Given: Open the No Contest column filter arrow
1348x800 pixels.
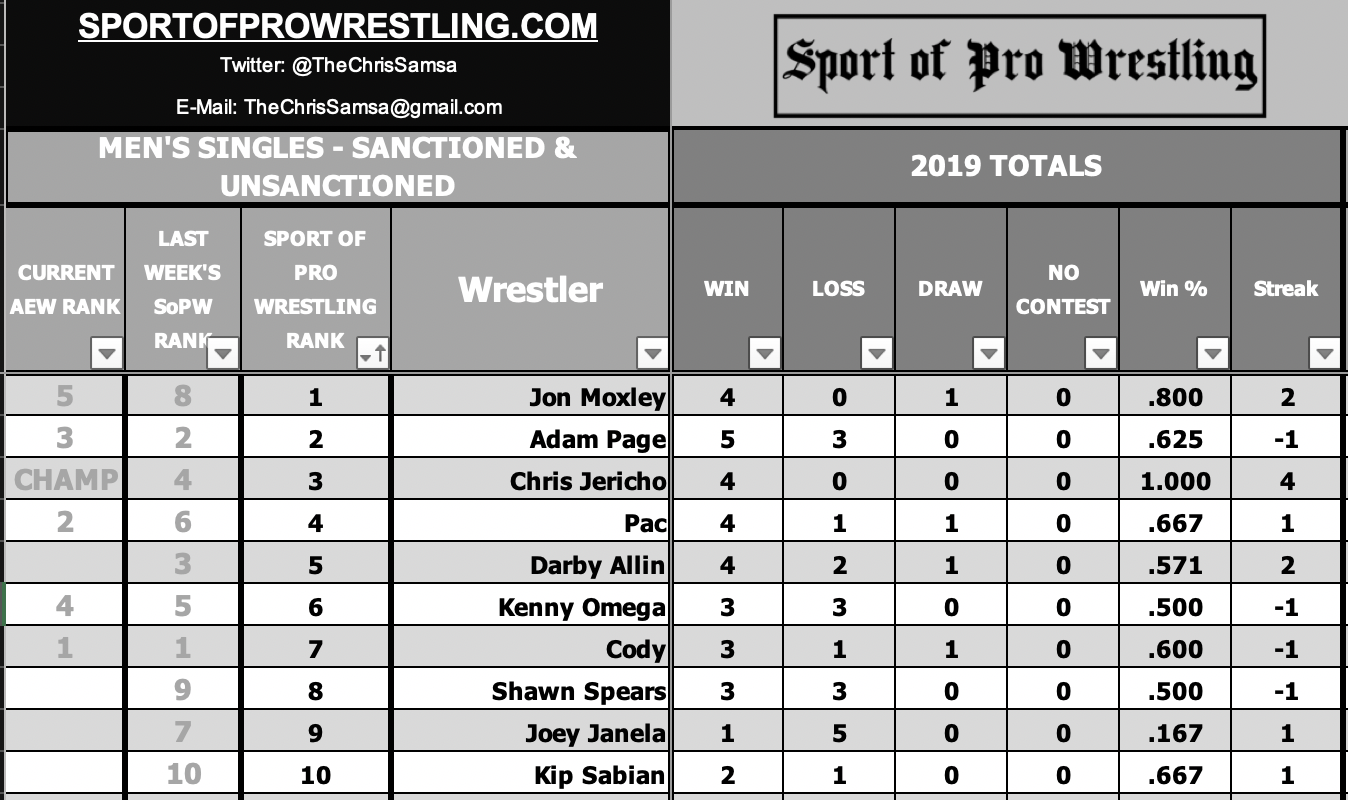Looking at the screenshot, I should 1101,353.
